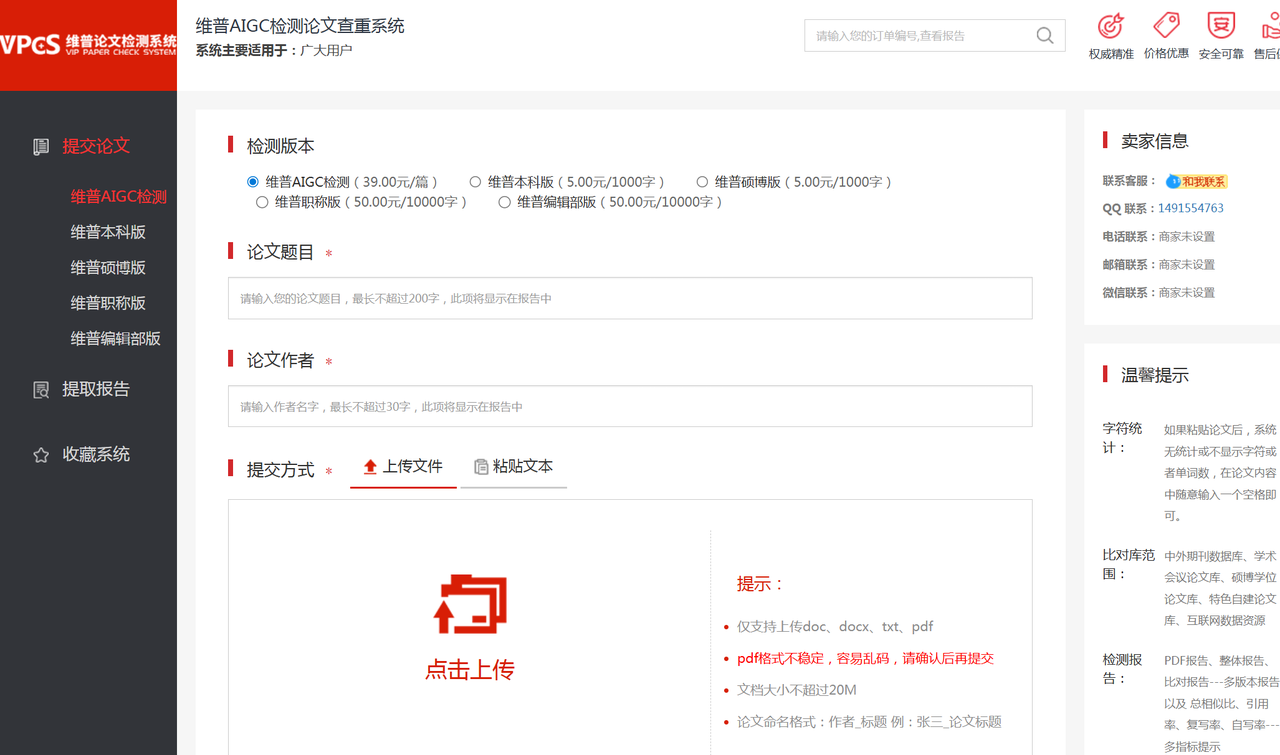
Task: Click the 电话联系 row in seller info
Action: point(1159,237)
